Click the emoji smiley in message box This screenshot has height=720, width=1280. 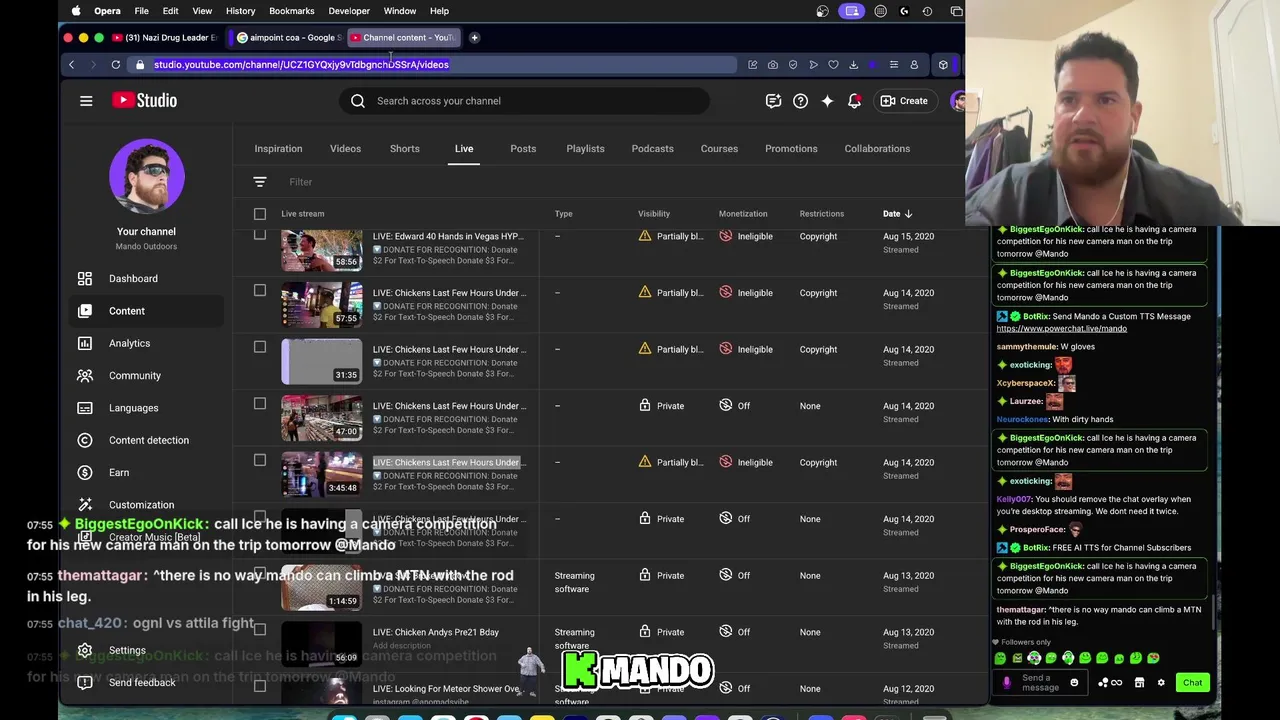tap(1074, 683)
